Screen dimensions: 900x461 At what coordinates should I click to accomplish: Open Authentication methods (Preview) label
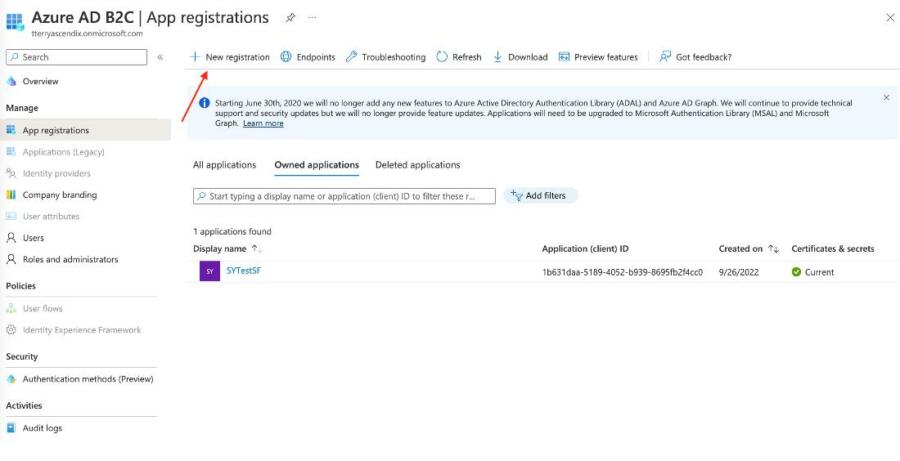(88, 379)
